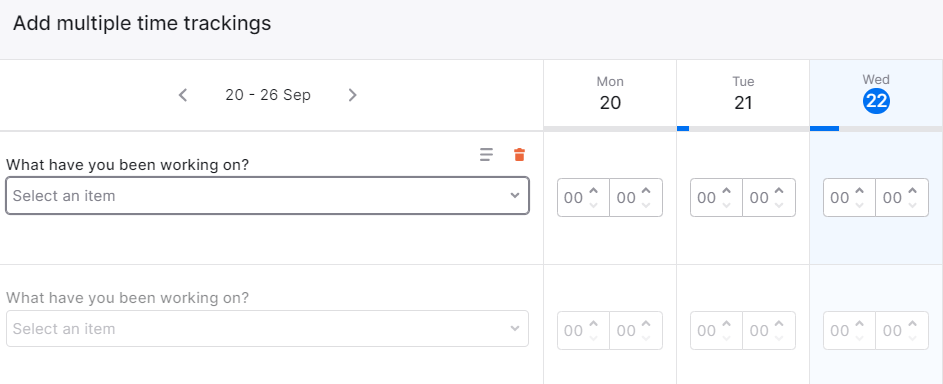Delete first time tracking row via trash icon
The height and width of the screenshot is (384, 943).
(520, 154)
